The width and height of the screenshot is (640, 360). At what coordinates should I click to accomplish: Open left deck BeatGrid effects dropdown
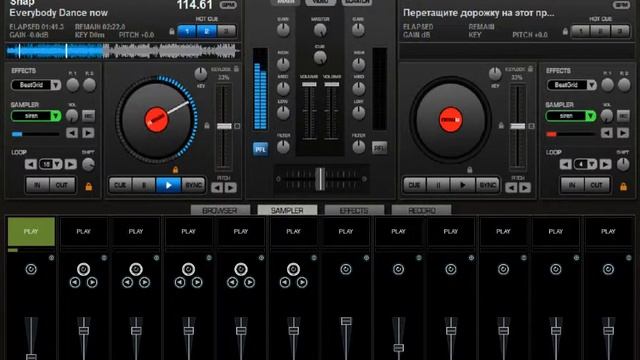[56, 85]
